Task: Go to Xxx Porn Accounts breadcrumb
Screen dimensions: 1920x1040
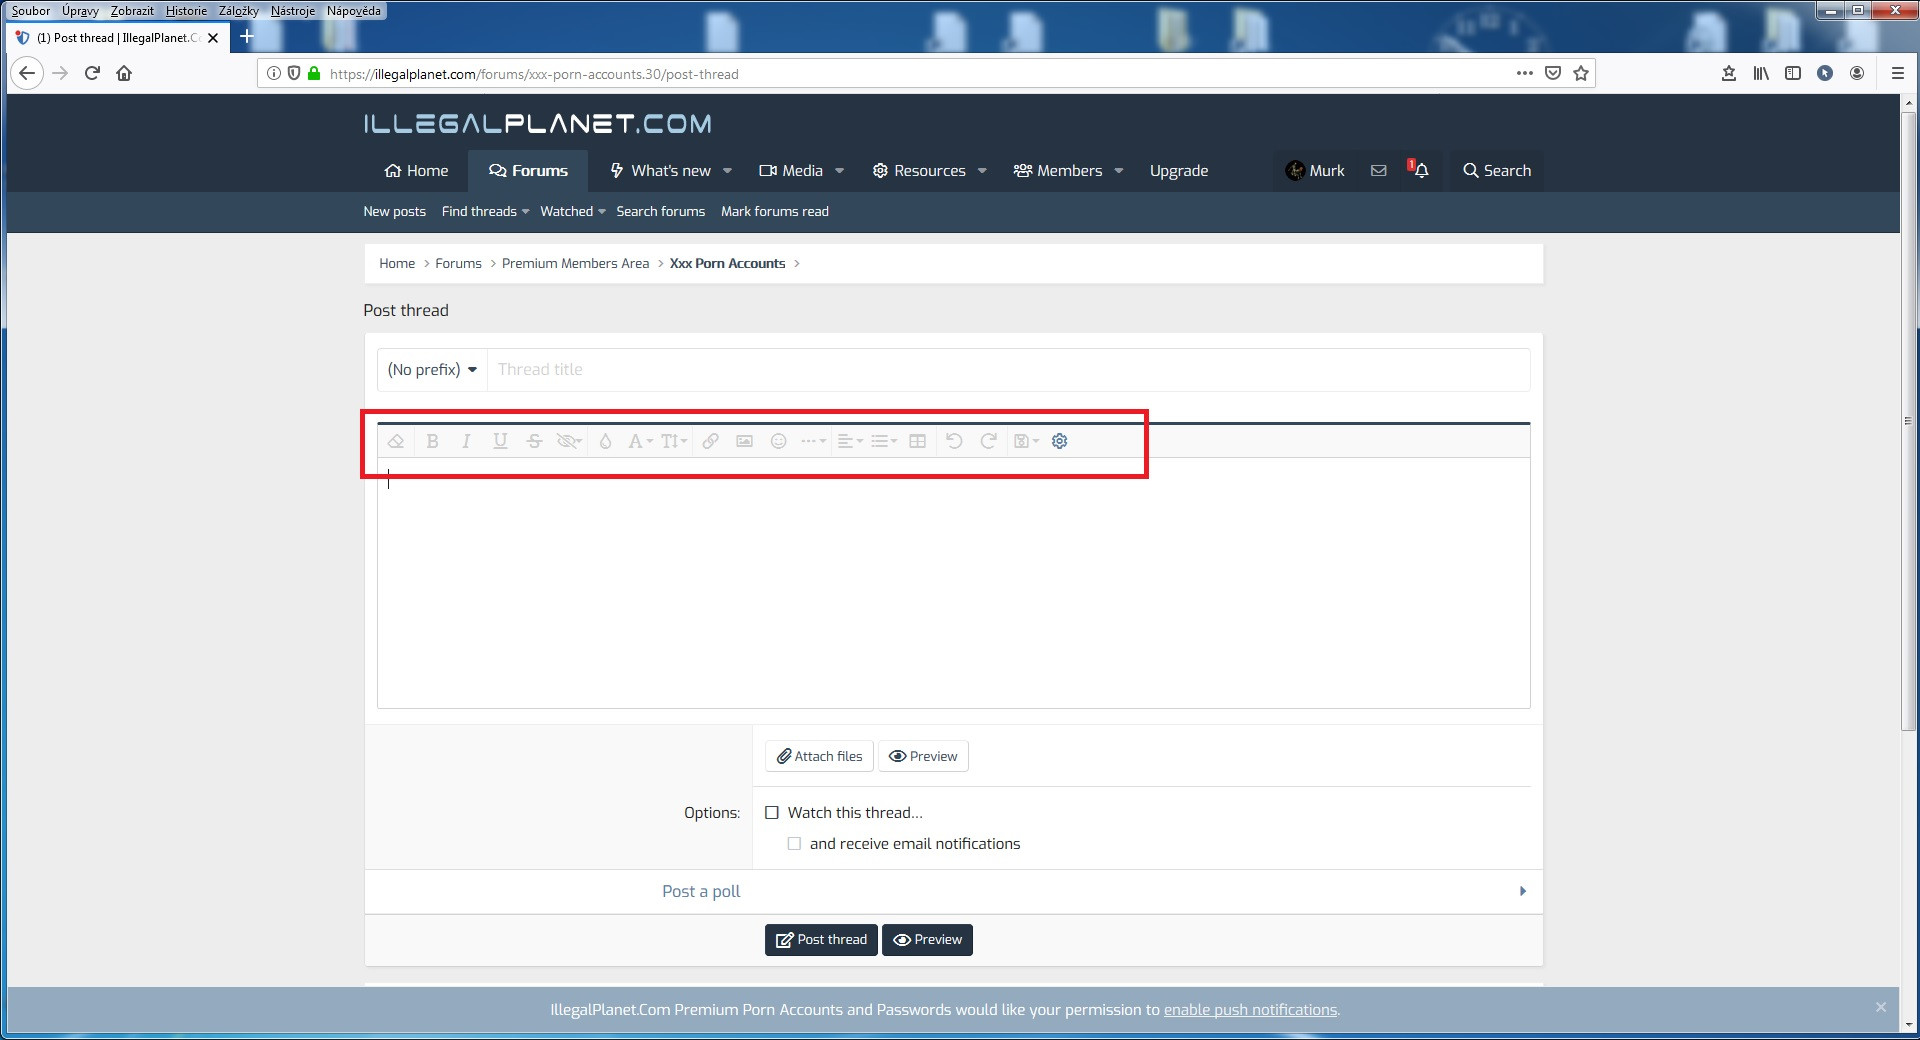Action: (727, 264)
